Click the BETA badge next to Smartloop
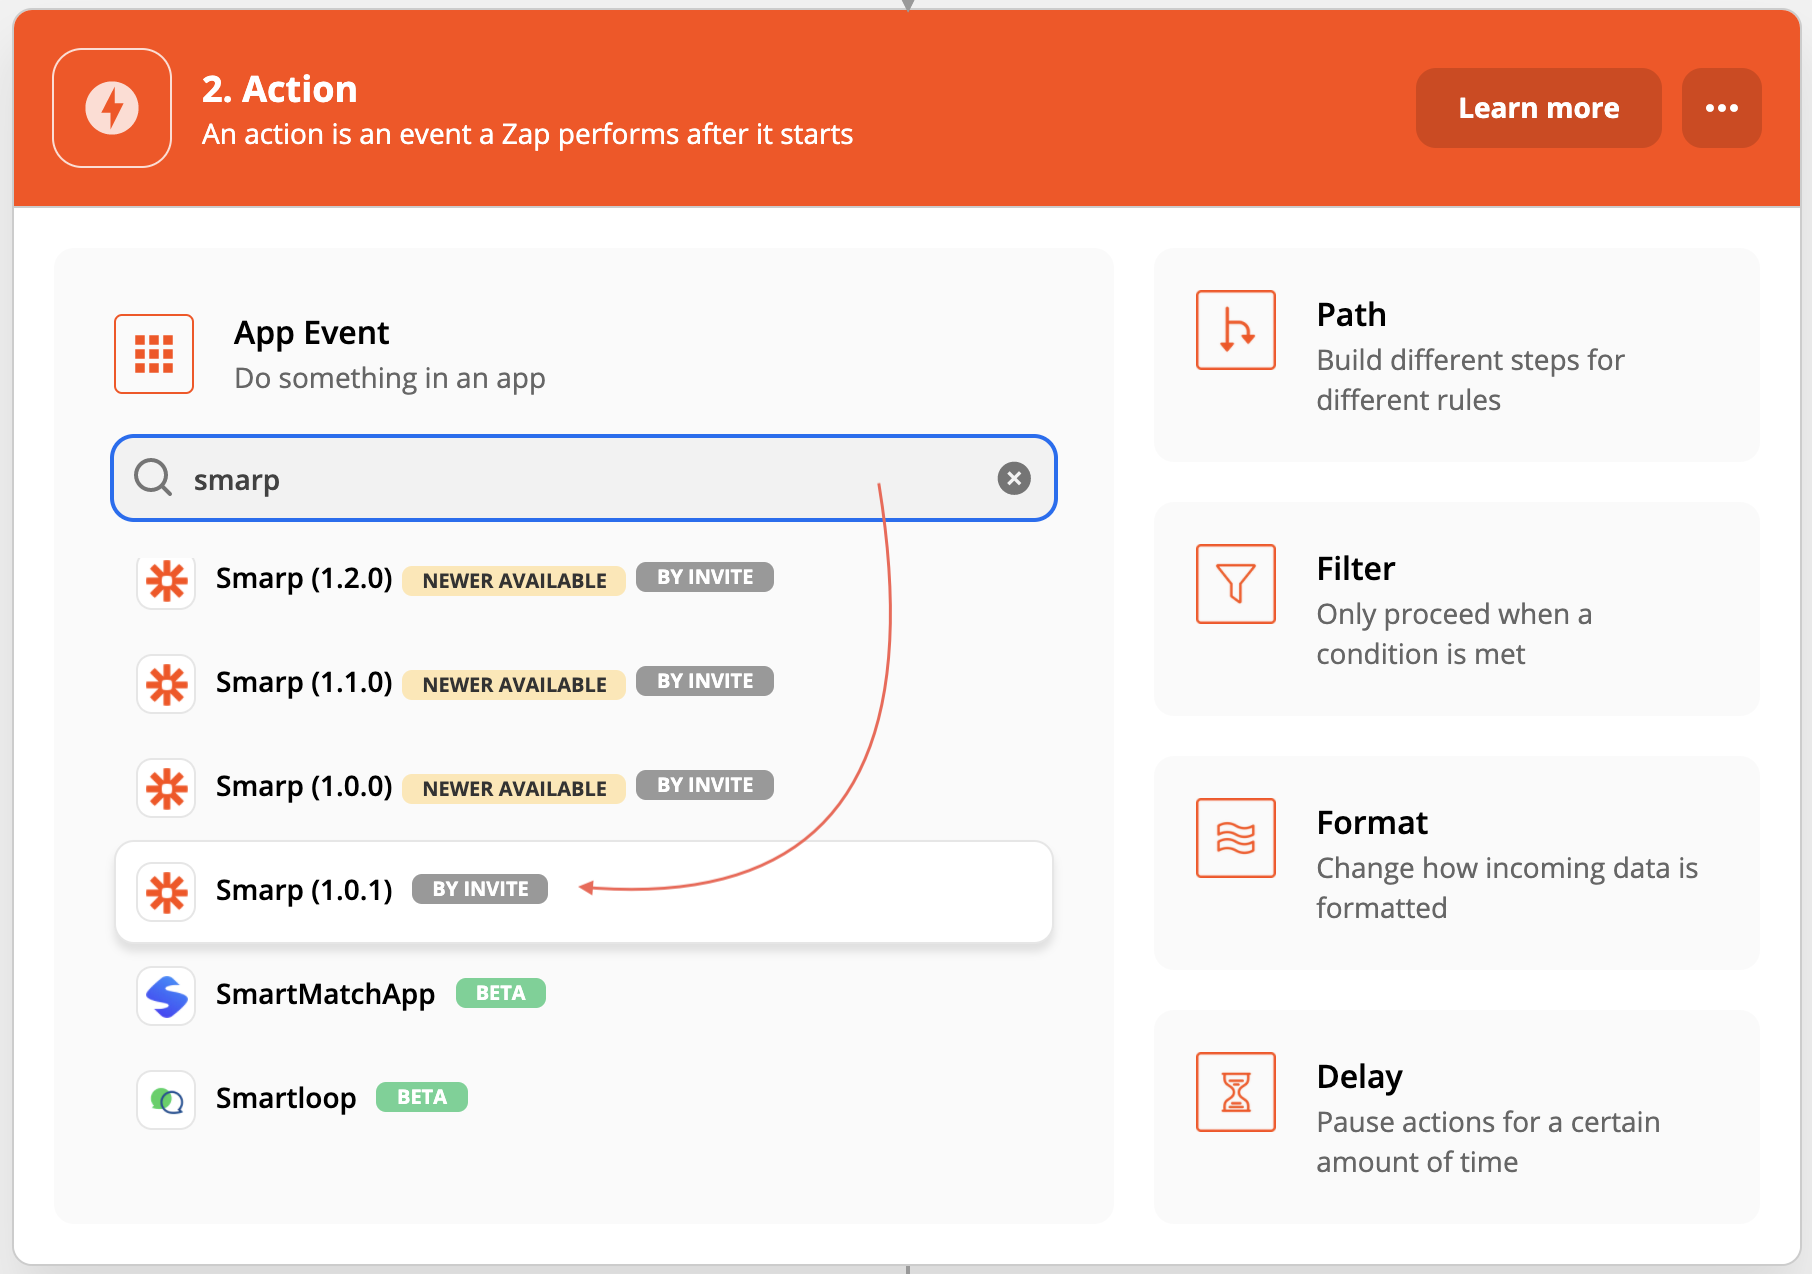Image resolution: width=1812 pixels, height=1274 pixels. pos(421,1097)
